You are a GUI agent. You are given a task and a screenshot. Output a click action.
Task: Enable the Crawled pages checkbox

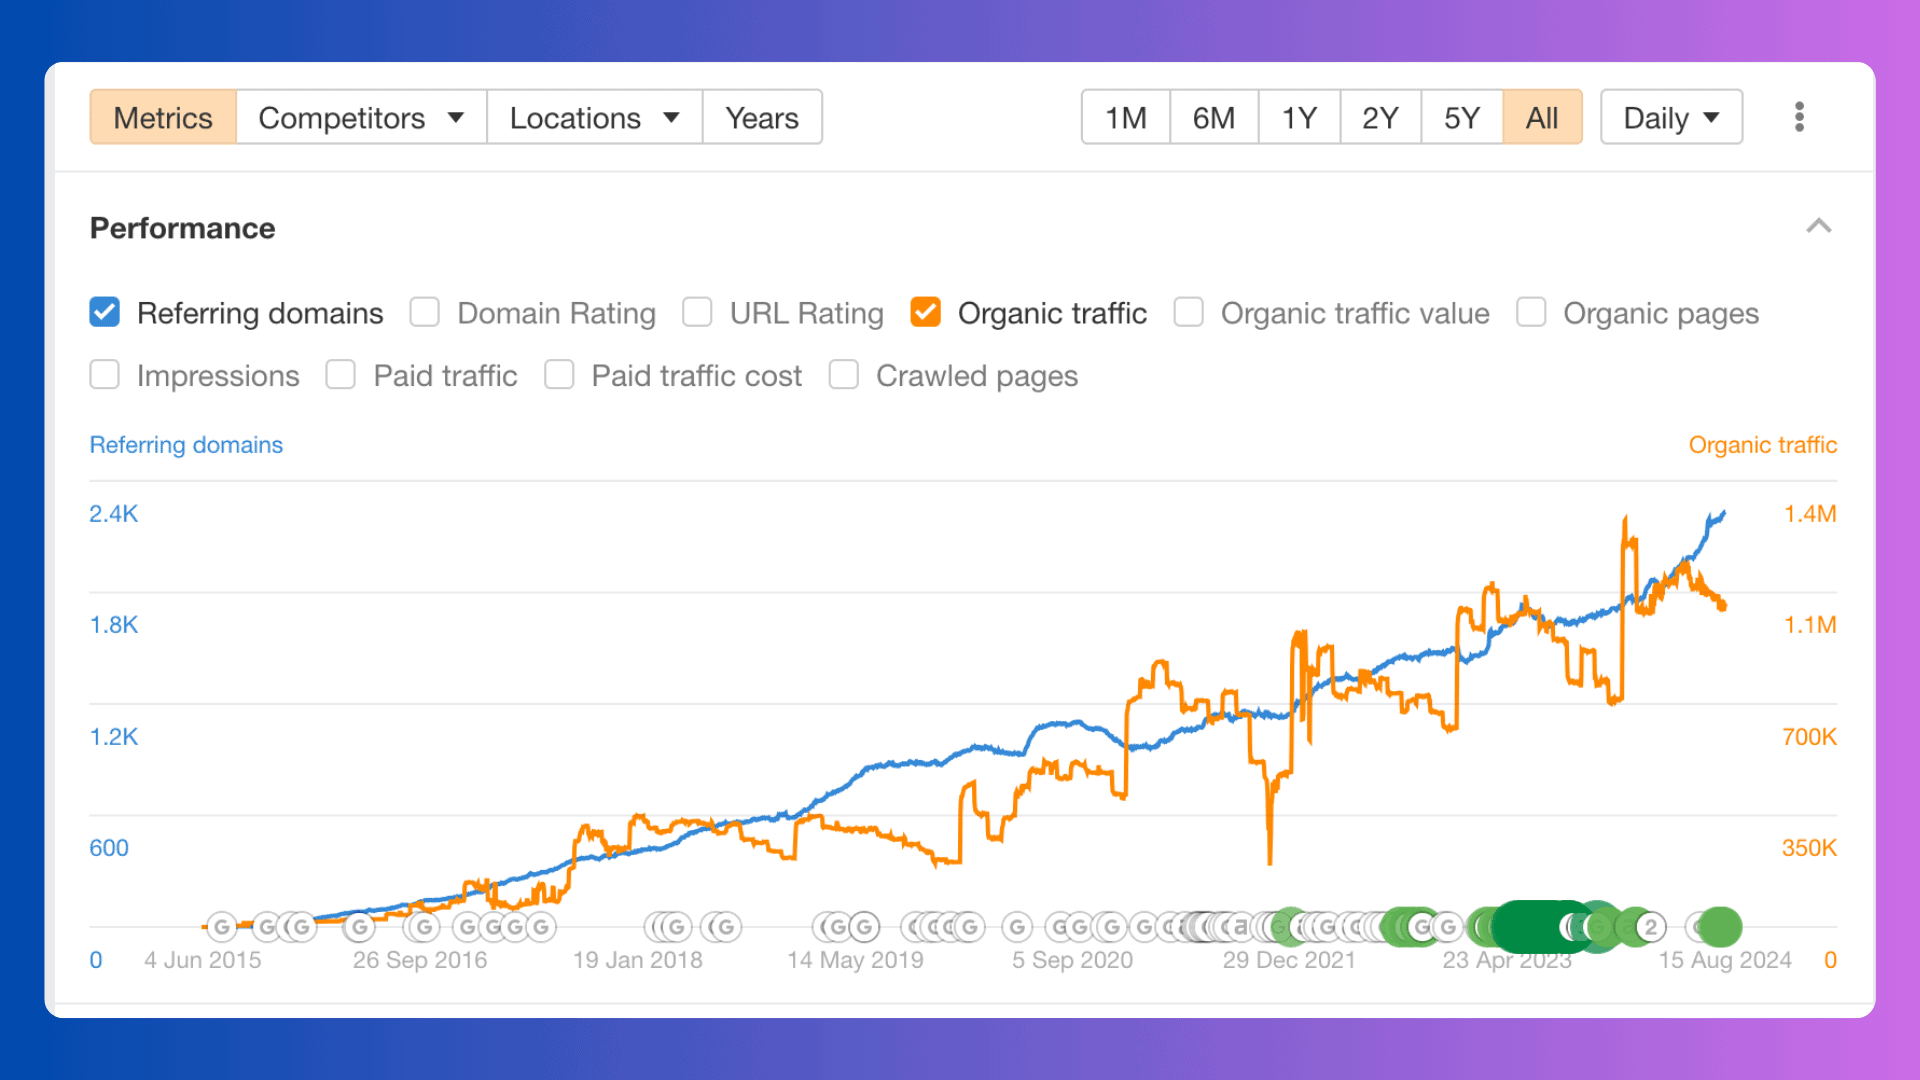pyautogui.click(x=844, y=375)
